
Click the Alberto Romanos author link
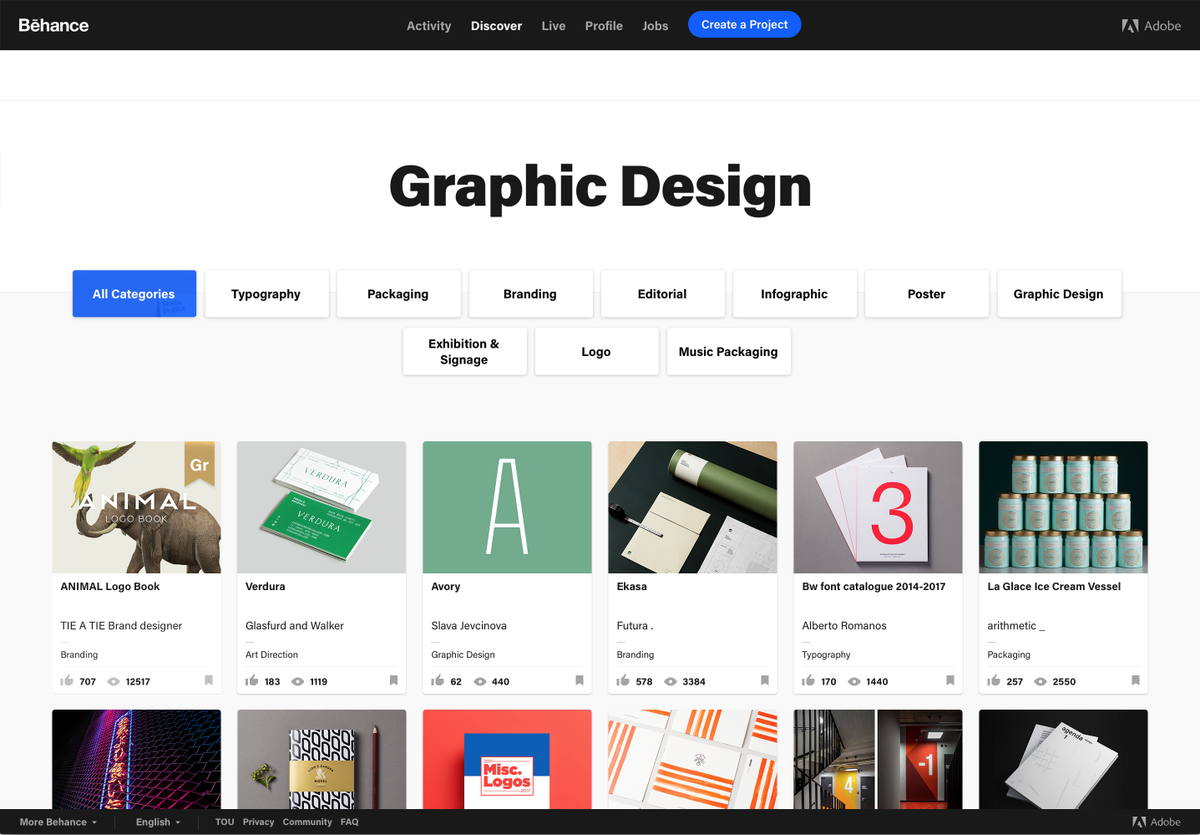844,626
